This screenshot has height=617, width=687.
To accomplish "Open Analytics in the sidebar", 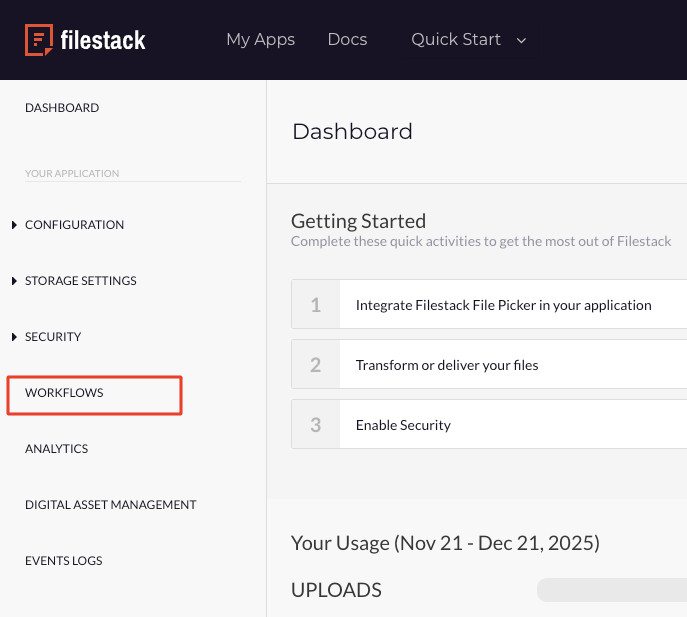I will pos(57,449).
